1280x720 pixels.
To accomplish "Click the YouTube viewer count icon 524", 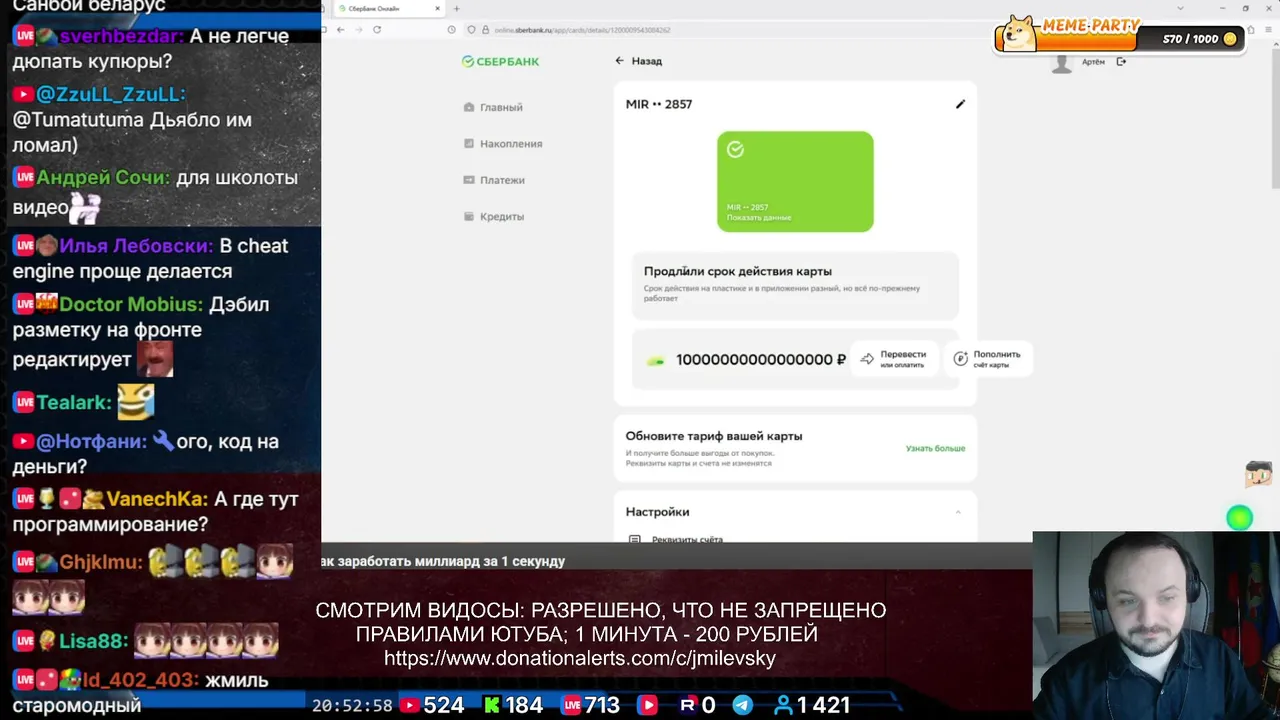I will 409,705.
